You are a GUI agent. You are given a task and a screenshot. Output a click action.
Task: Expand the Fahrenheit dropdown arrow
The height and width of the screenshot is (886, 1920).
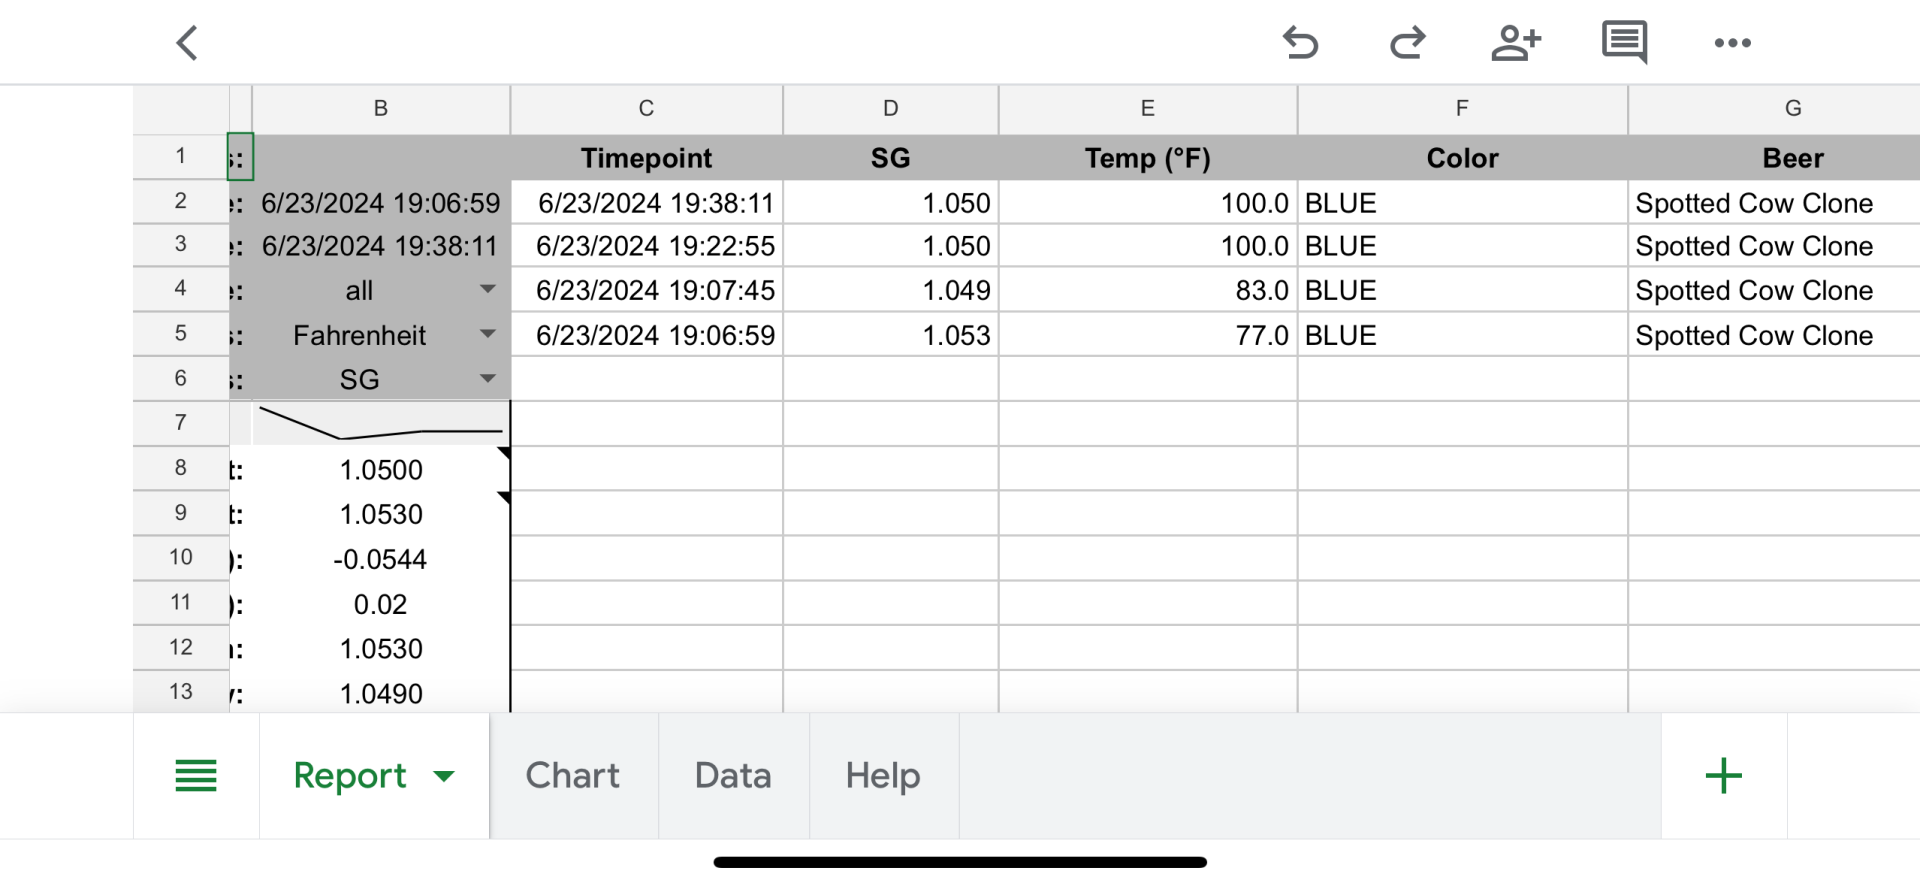488,334
